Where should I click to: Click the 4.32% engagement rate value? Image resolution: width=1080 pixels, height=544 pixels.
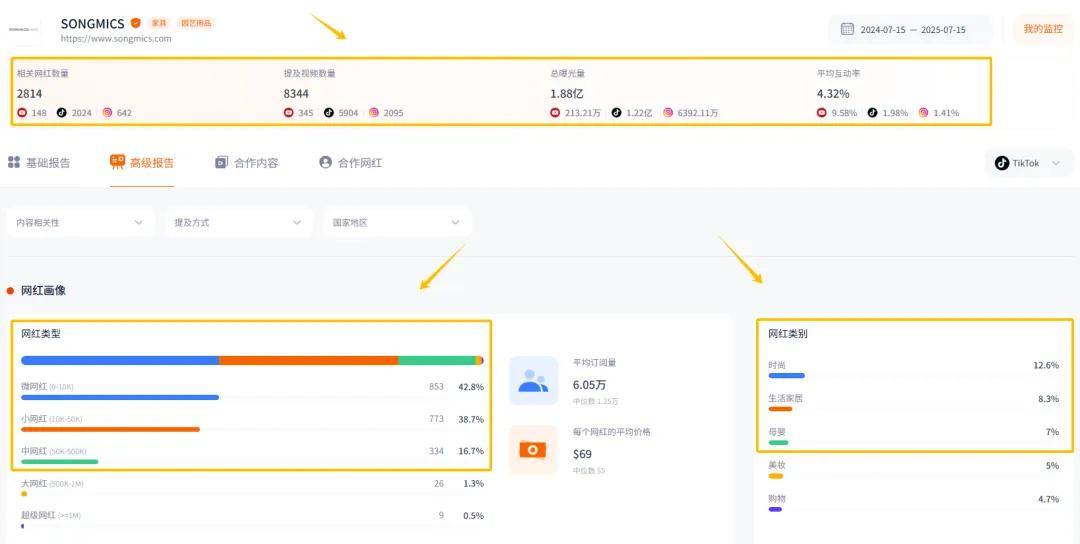833,94
